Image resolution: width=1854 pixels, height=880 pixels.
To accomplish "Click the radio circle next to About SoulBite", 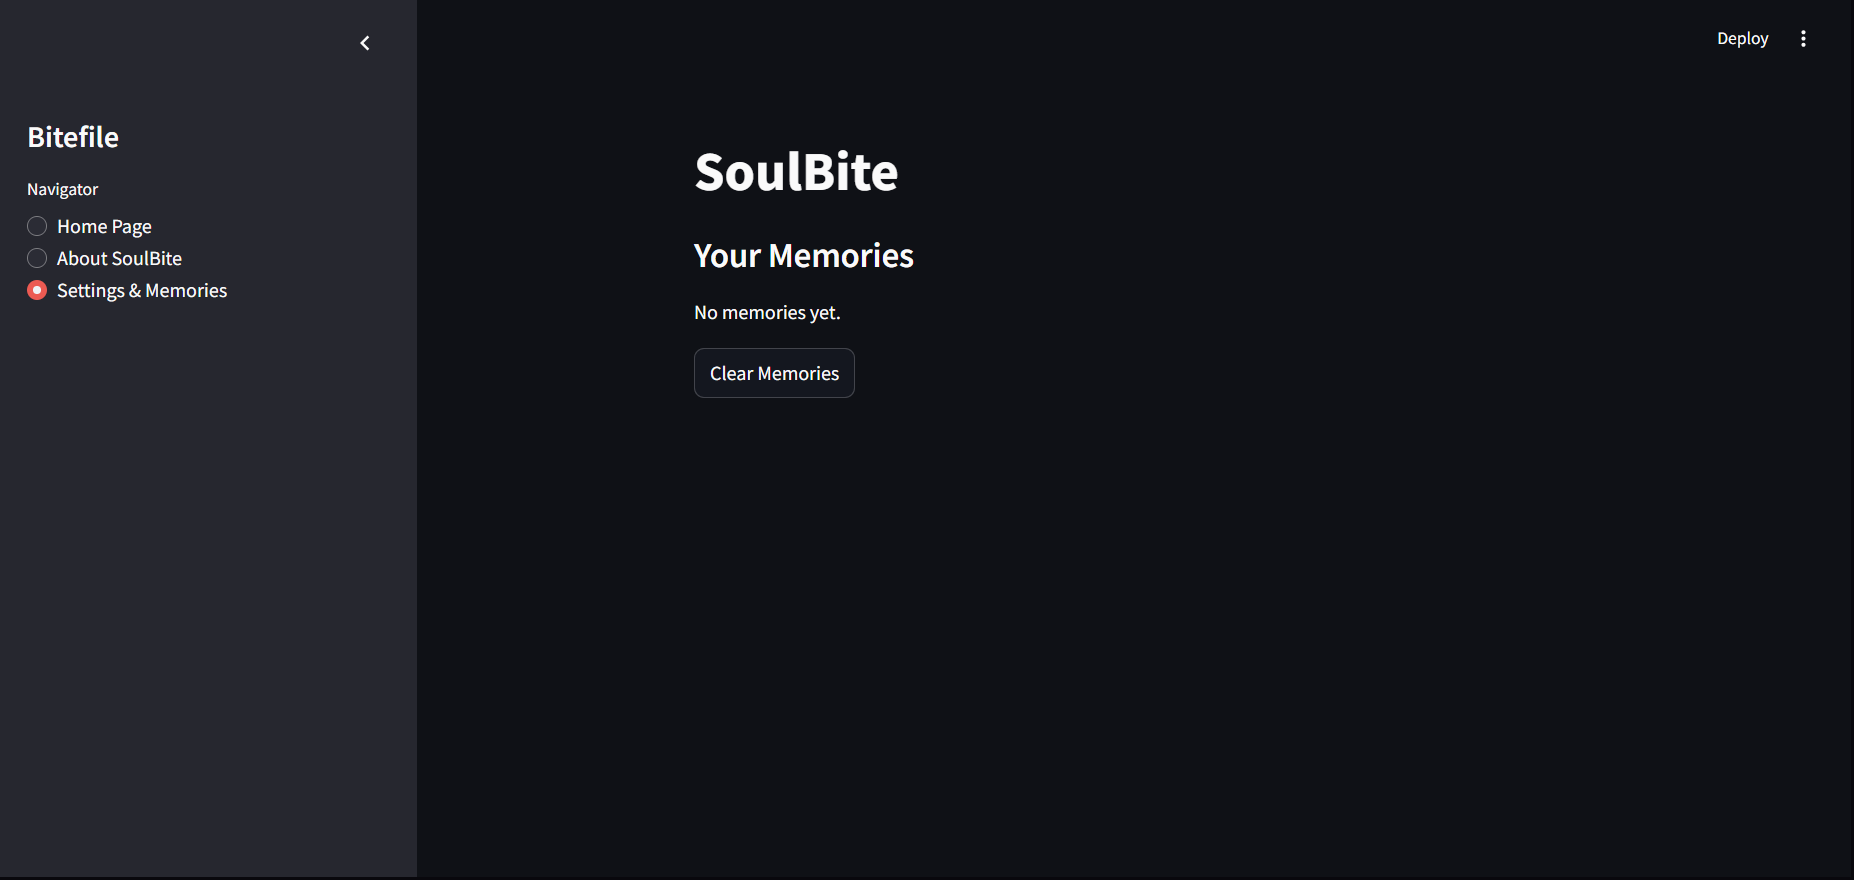I will [36, 258].
